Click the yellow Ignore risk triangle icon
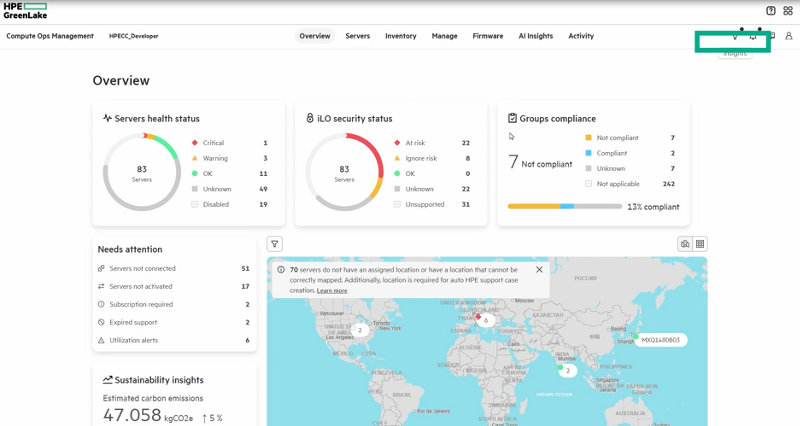 pyautogui.click(x=397, y=158)
